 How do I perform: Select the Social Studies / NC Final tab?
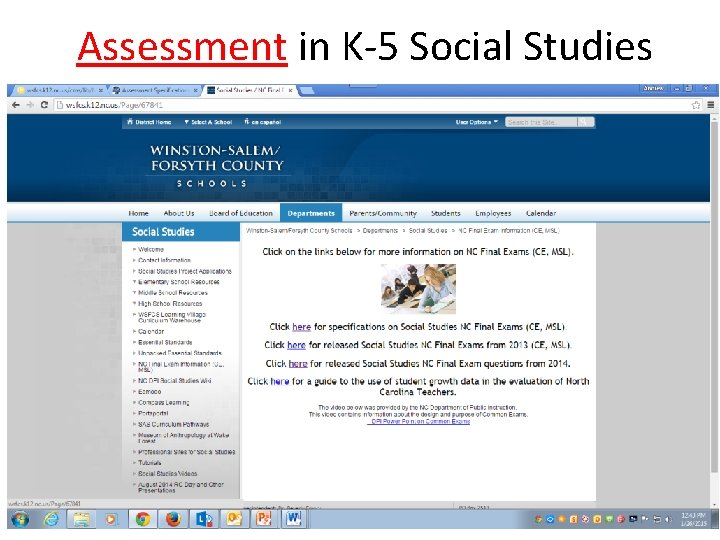point(250,90)
